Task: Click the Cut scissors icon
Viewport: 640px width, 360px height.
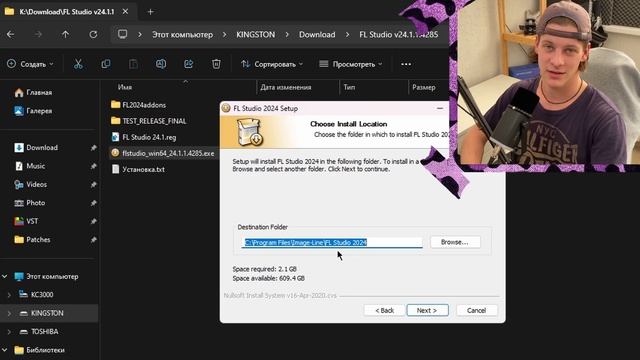Action: 78,64
